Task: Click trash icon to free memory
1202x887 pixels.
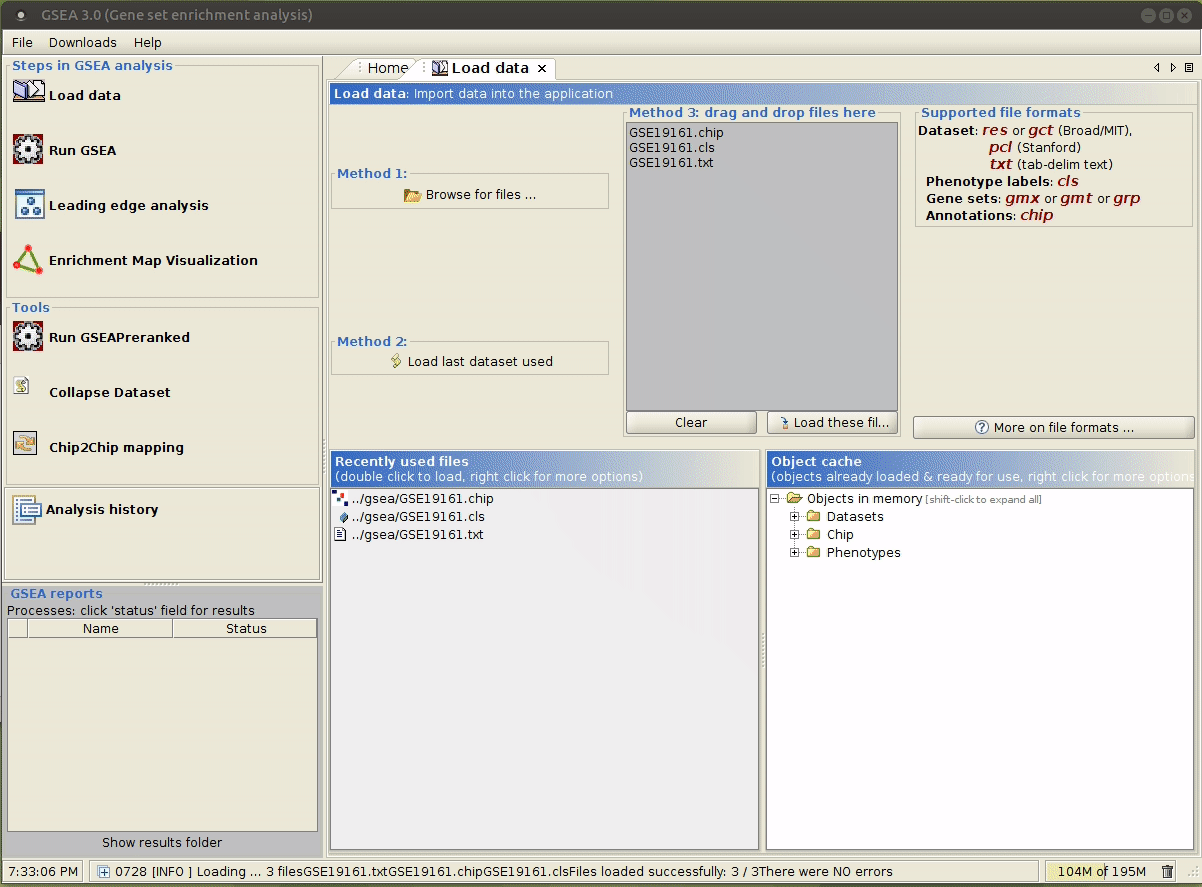Action: (x=1167, y=871)
